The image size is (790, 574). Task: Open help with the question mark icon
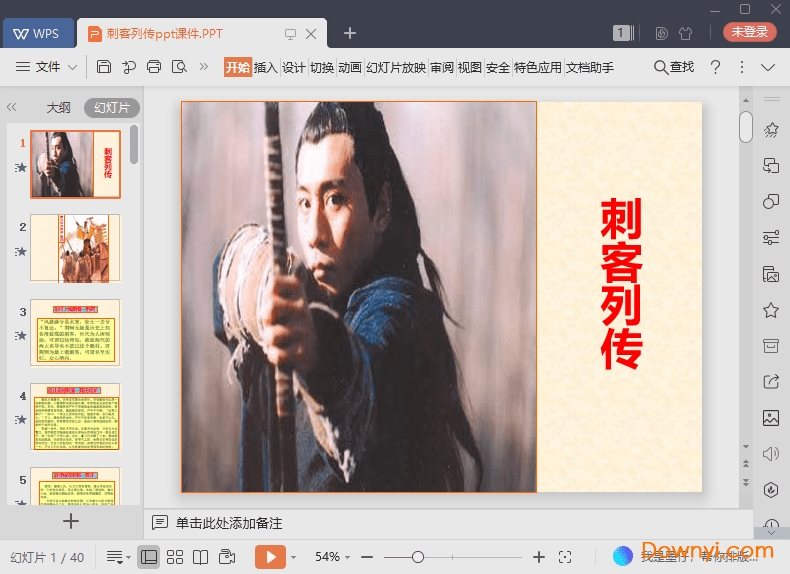click(x=715, y=67)
